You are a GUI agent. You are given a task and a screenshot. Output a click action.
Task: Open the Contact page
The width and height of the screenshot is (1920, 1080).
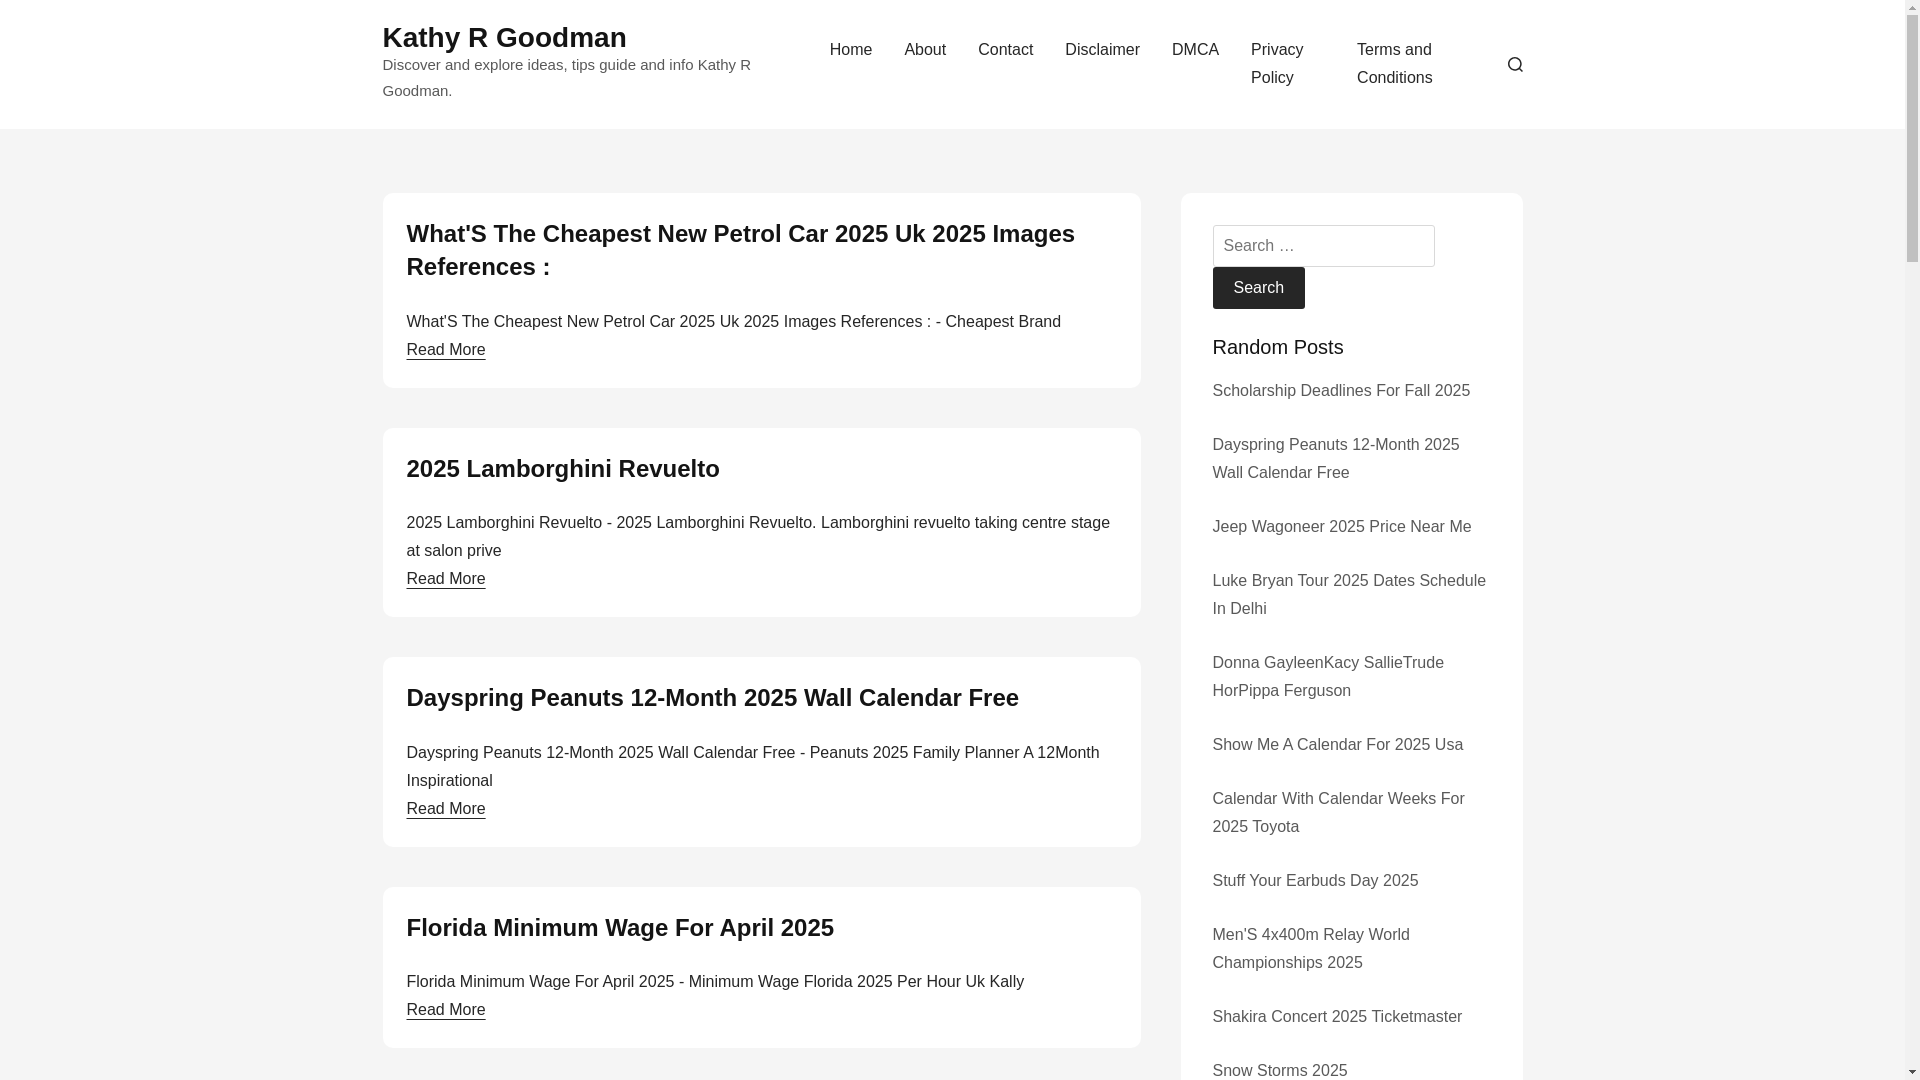(1005, 50)
